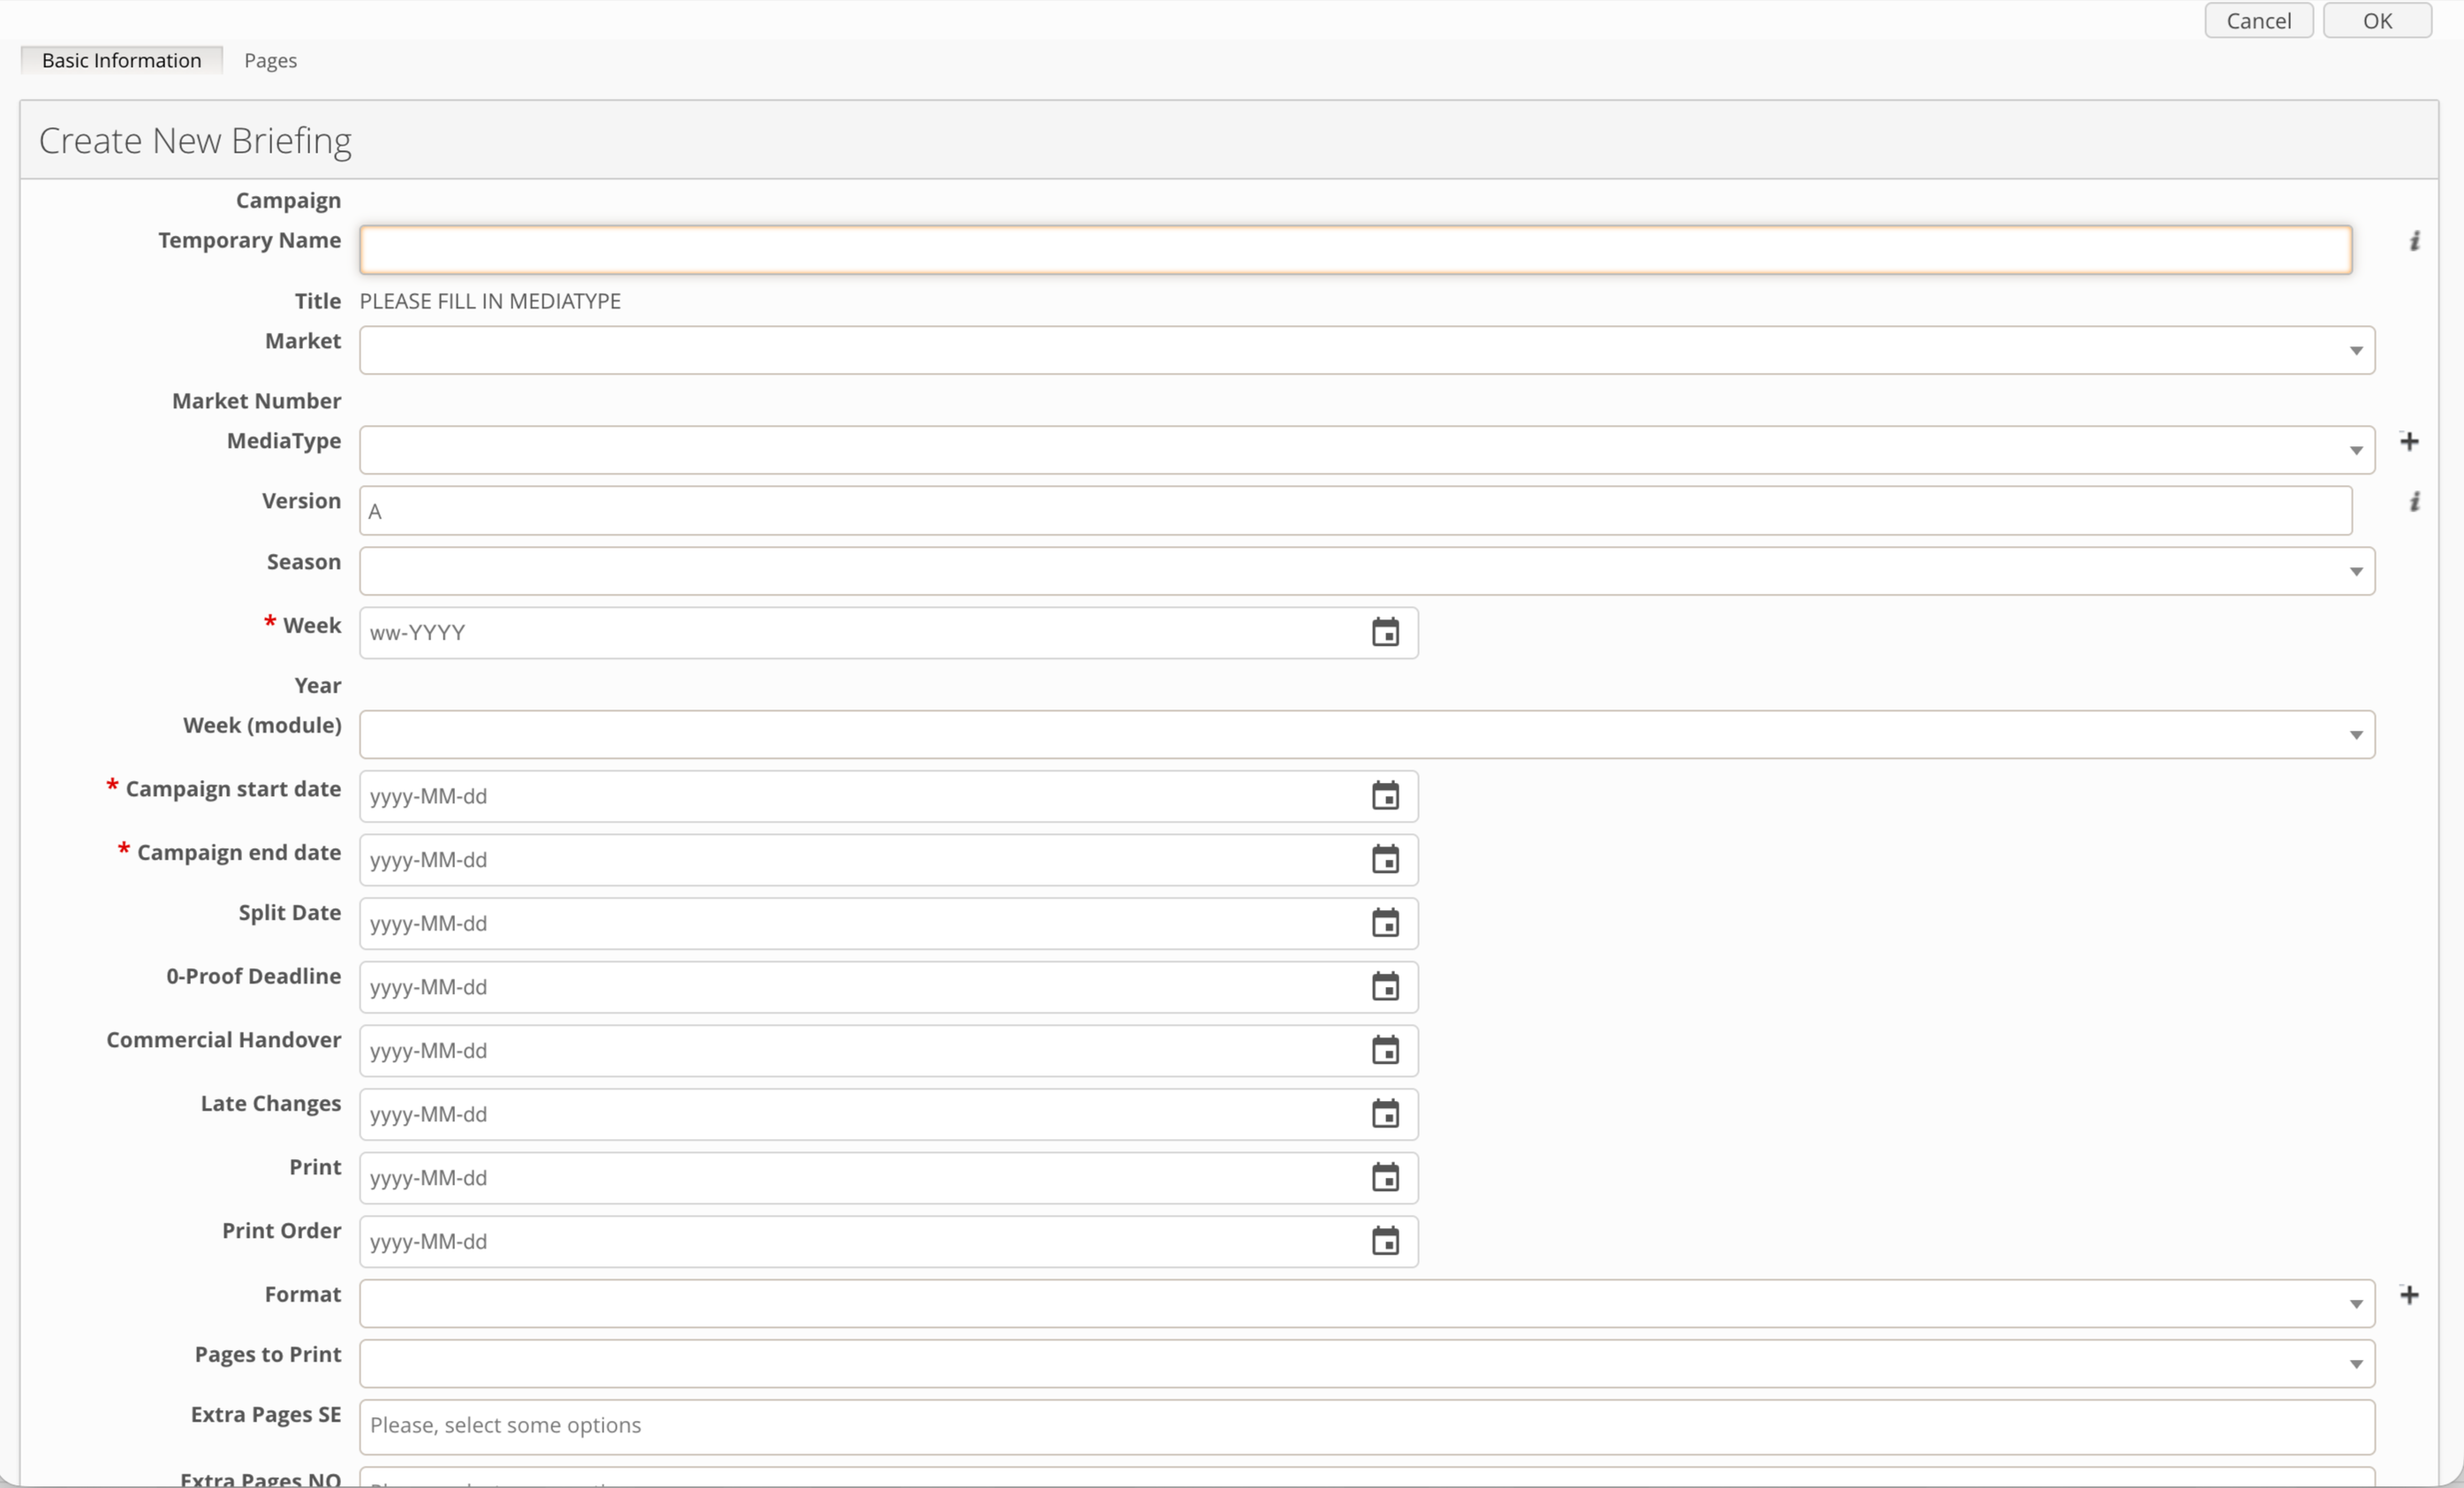Add new Format with plus icon
This screenshot has width=2464, height=1488.
[2409, 1295]
